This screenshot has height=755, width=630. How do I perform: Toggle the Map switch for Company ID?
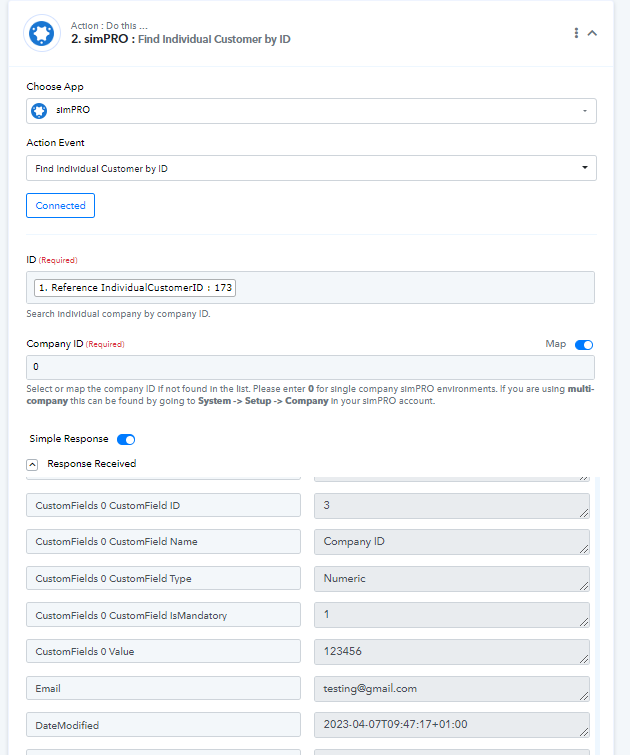coord(584,345)
